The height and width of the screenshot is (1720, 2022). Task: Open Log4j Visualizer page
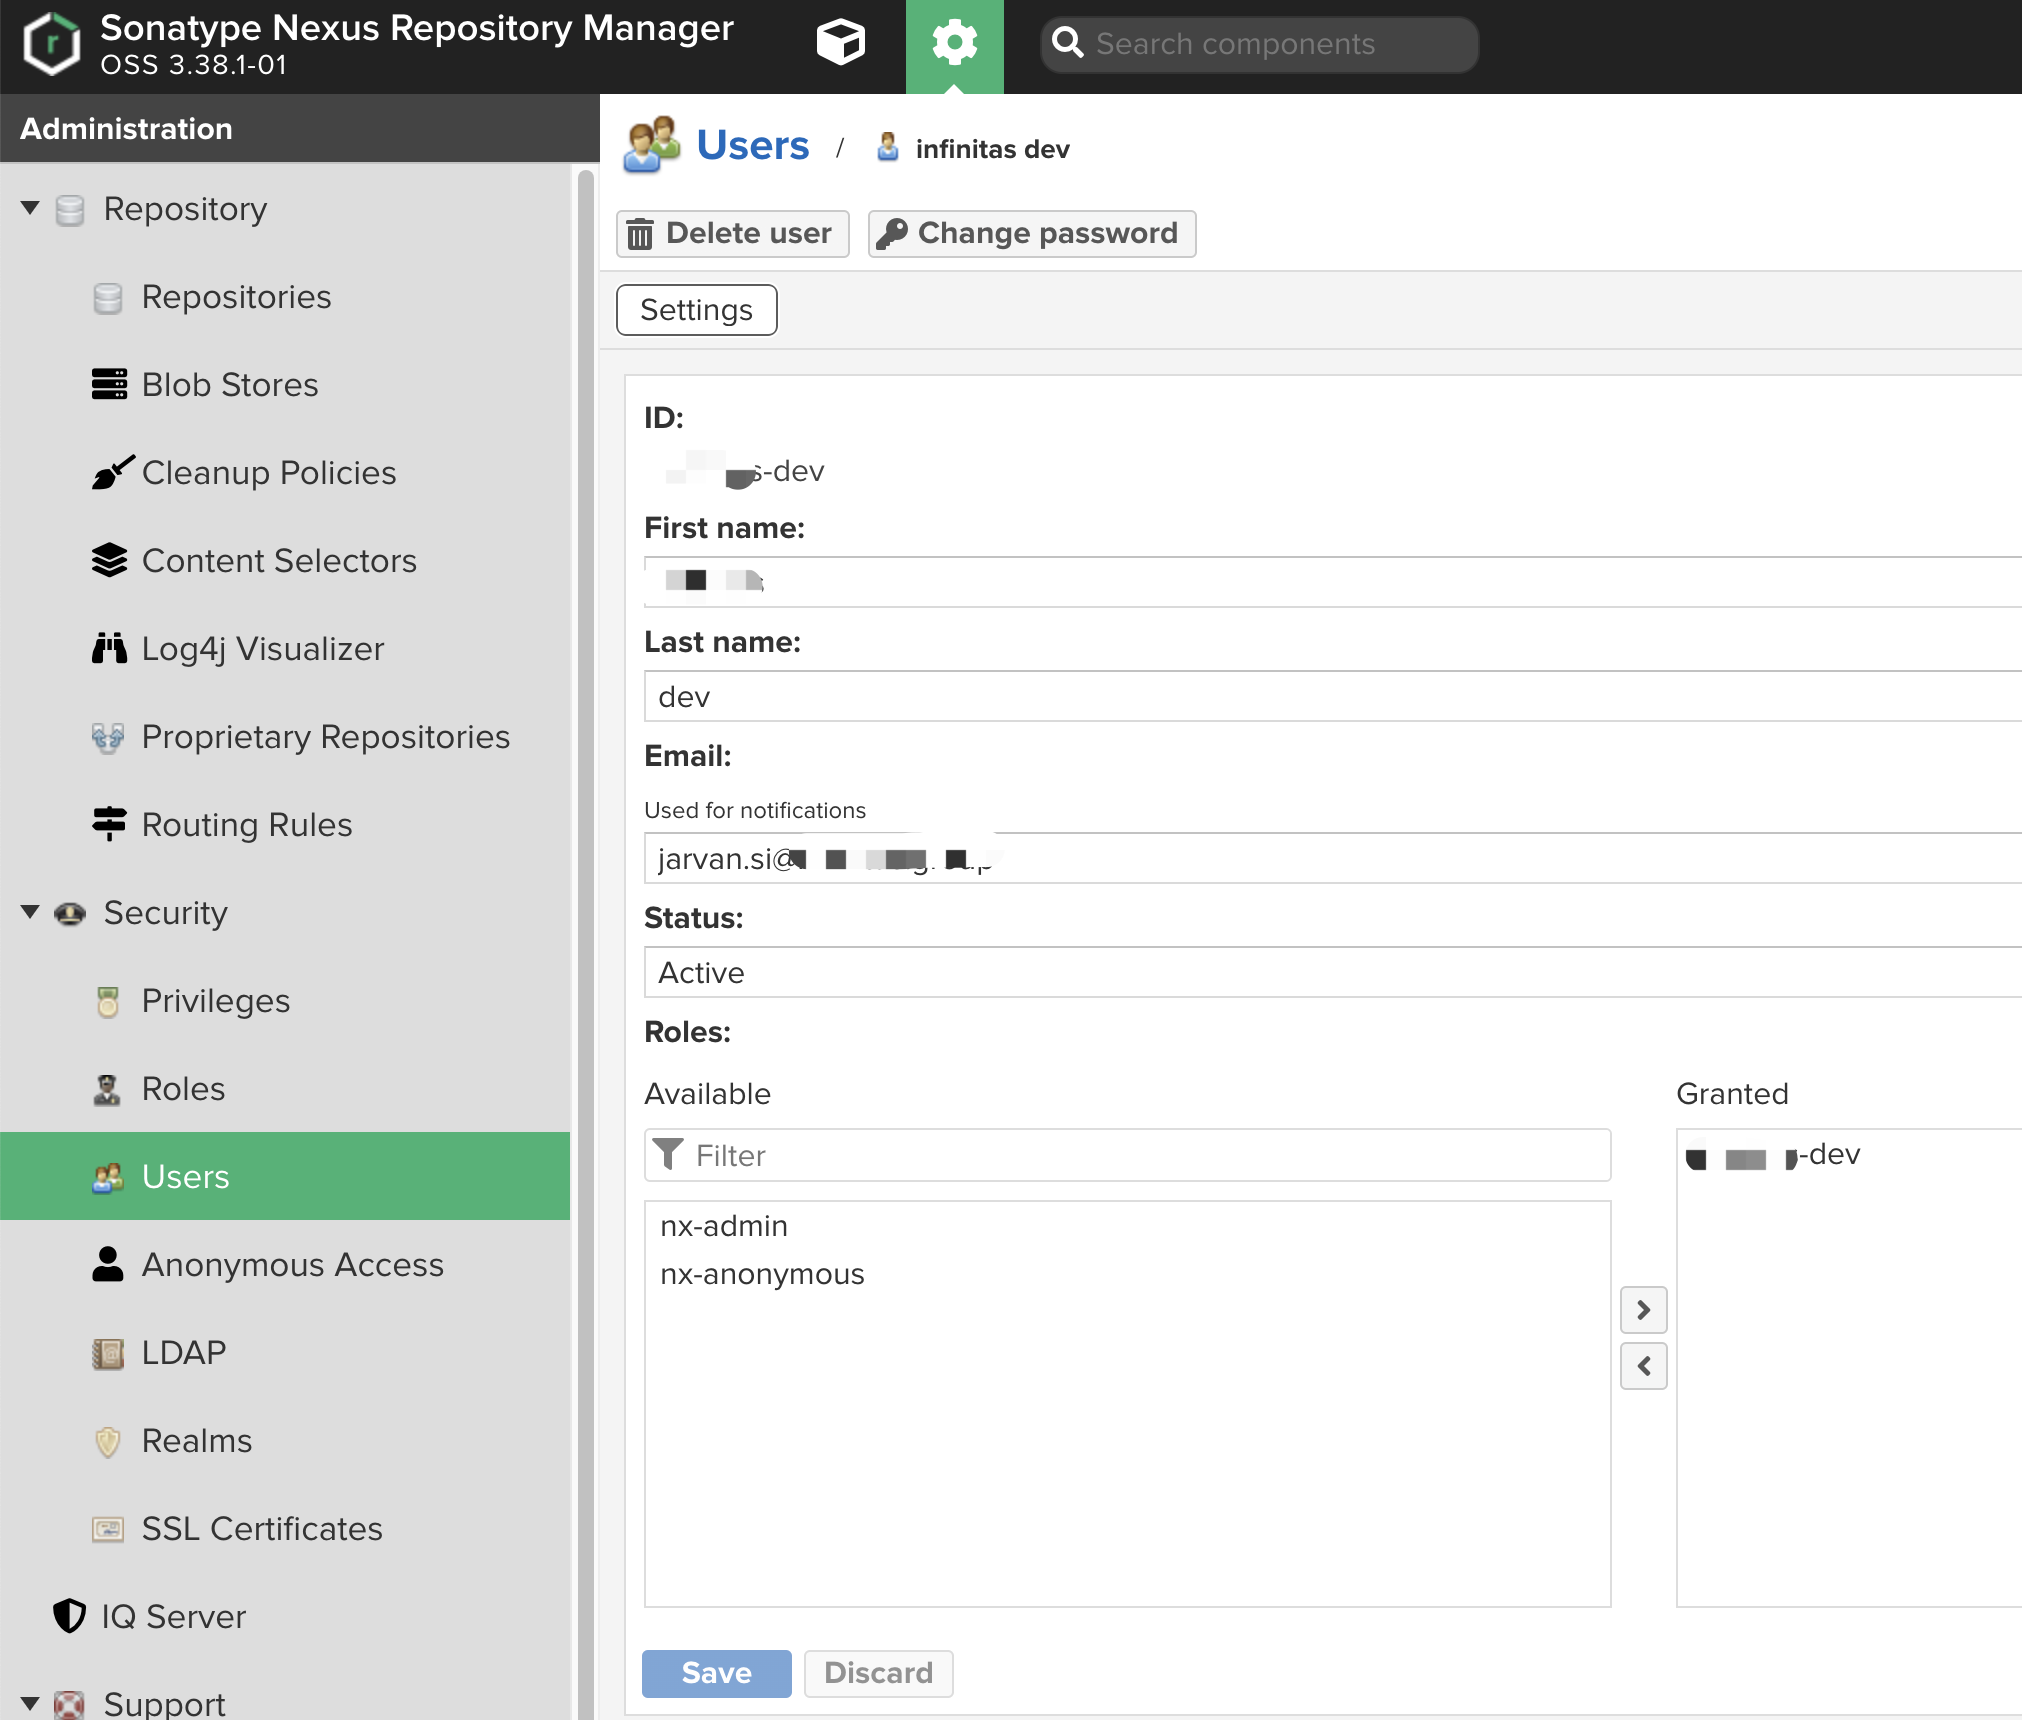285,649
